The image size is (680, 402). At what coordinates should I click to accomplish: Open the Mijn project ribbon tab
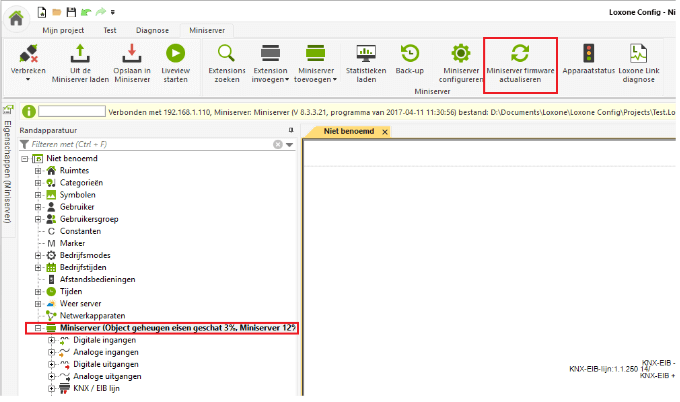coord(63,31)
